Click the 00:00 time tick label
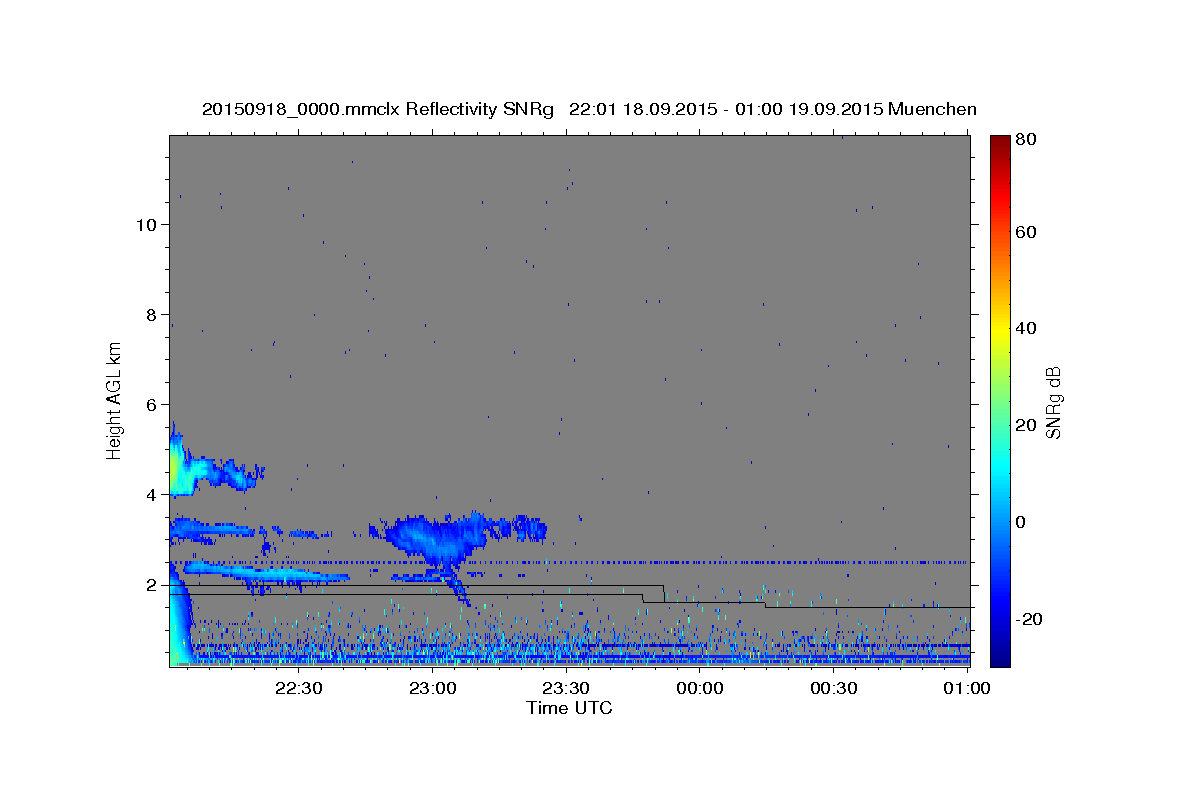 [x=700, y=689]
